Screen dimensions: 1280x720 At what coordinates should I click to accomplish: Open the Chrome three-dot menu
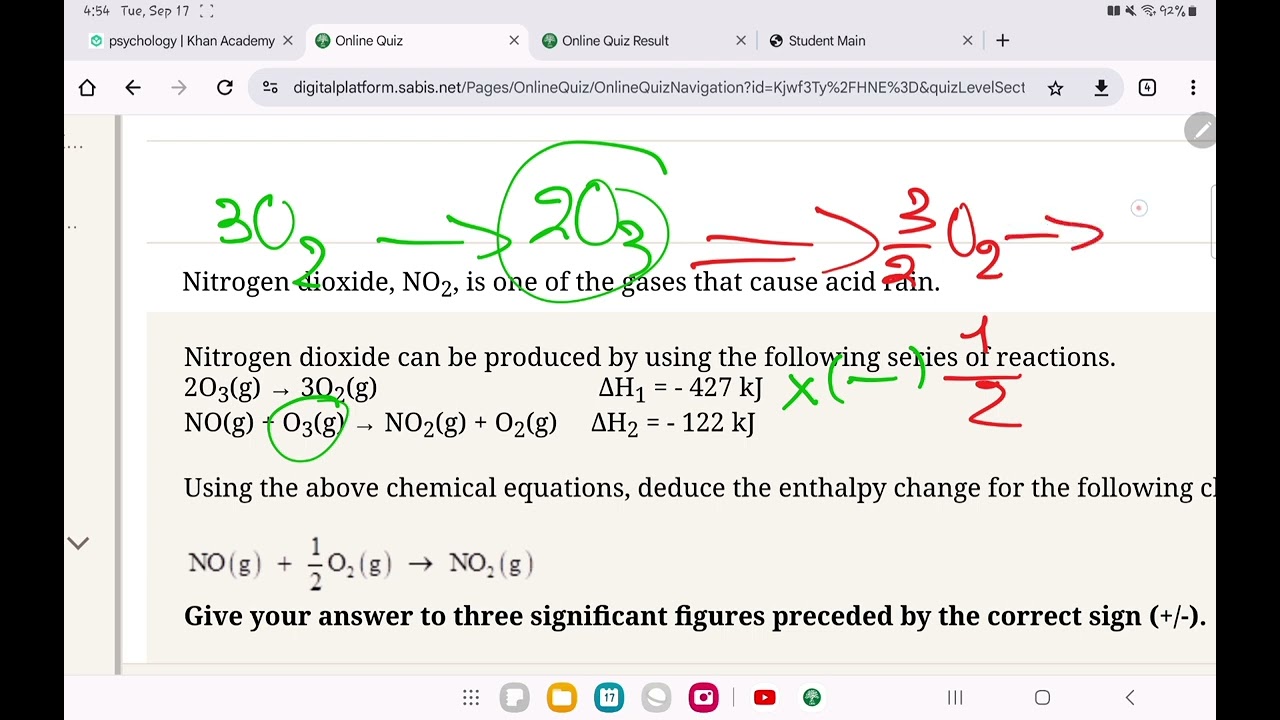click(1193, 88)
